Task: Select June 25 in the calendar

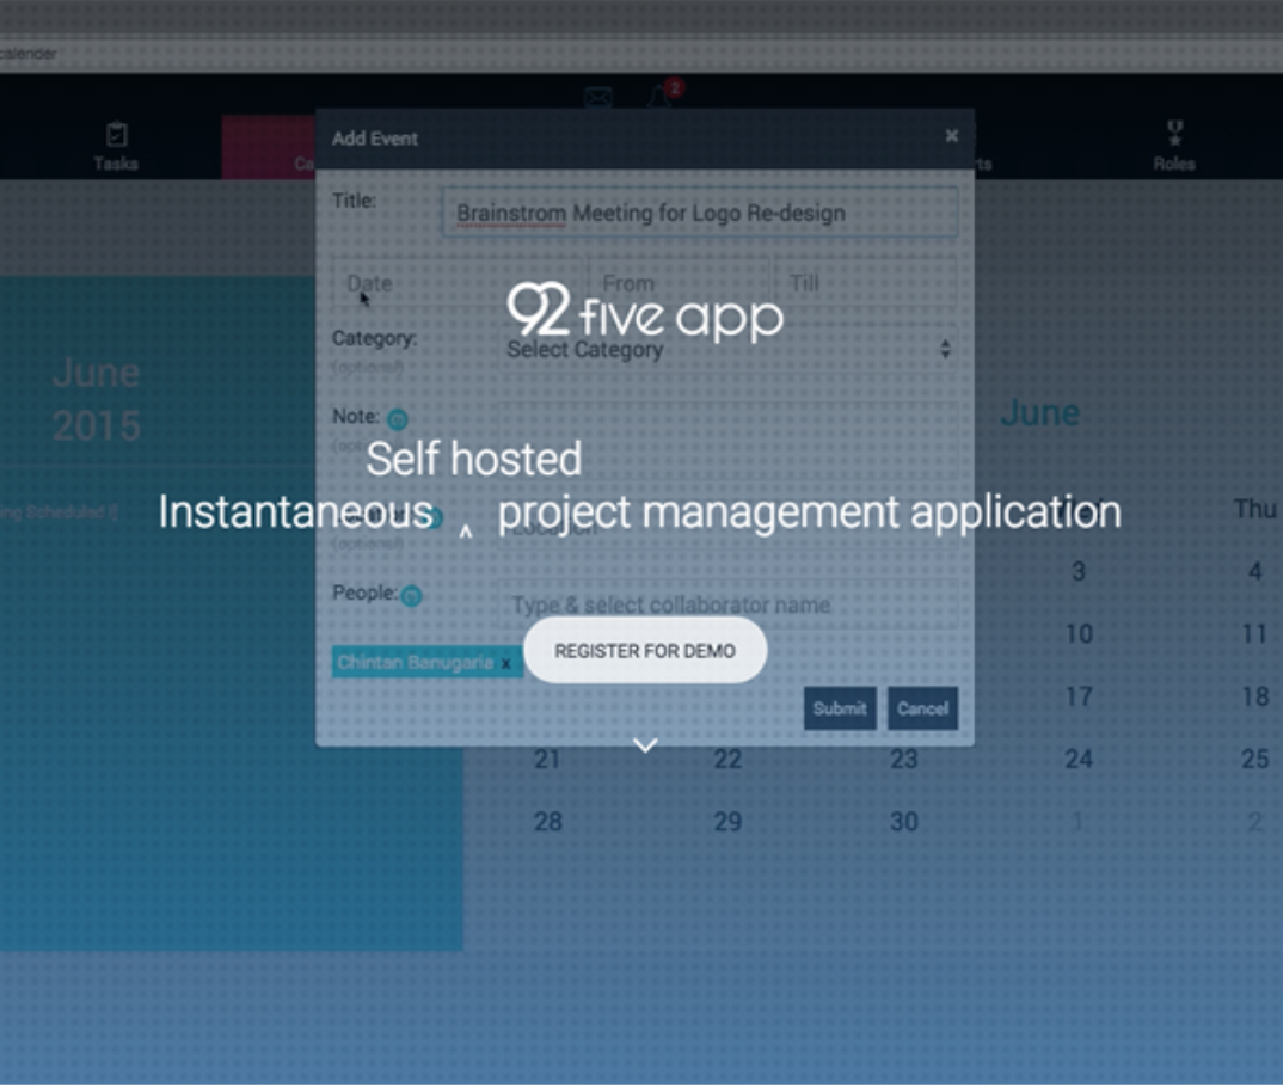Action: [x=1255, y=759]
